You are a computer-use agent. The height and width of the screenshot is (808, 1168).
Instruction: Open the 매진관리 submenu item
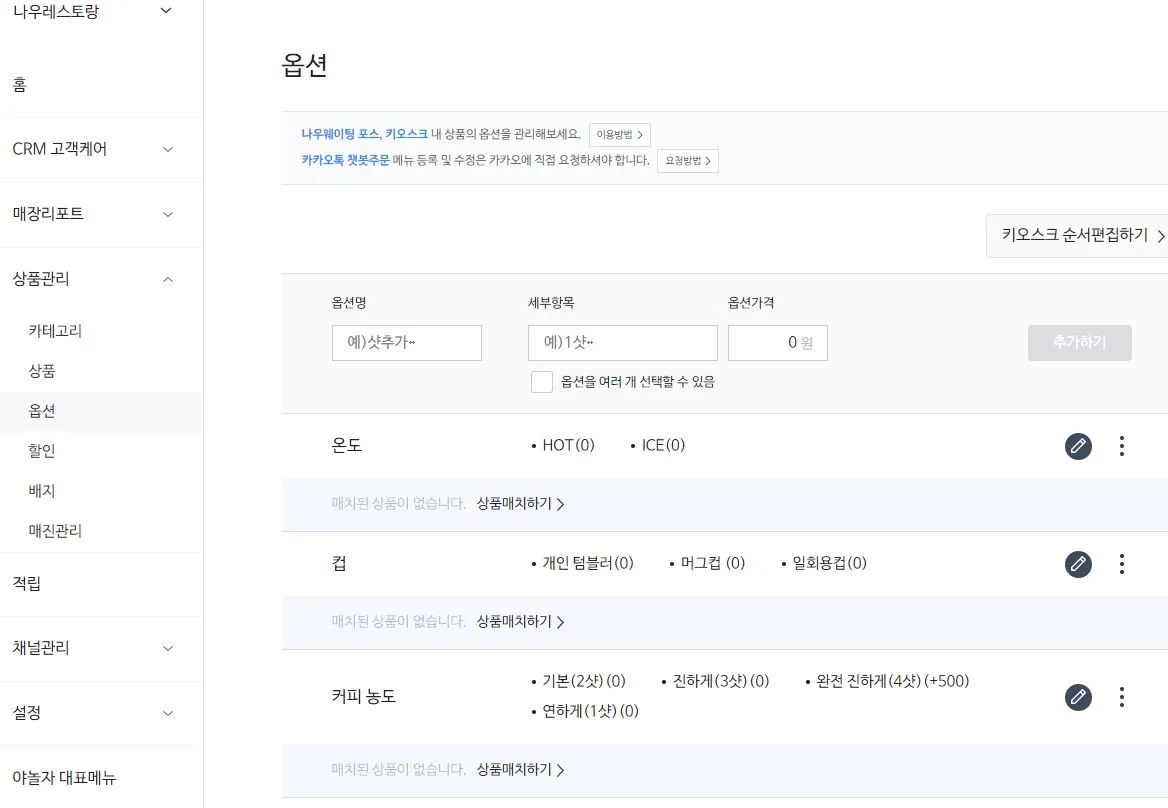(55, 531)
